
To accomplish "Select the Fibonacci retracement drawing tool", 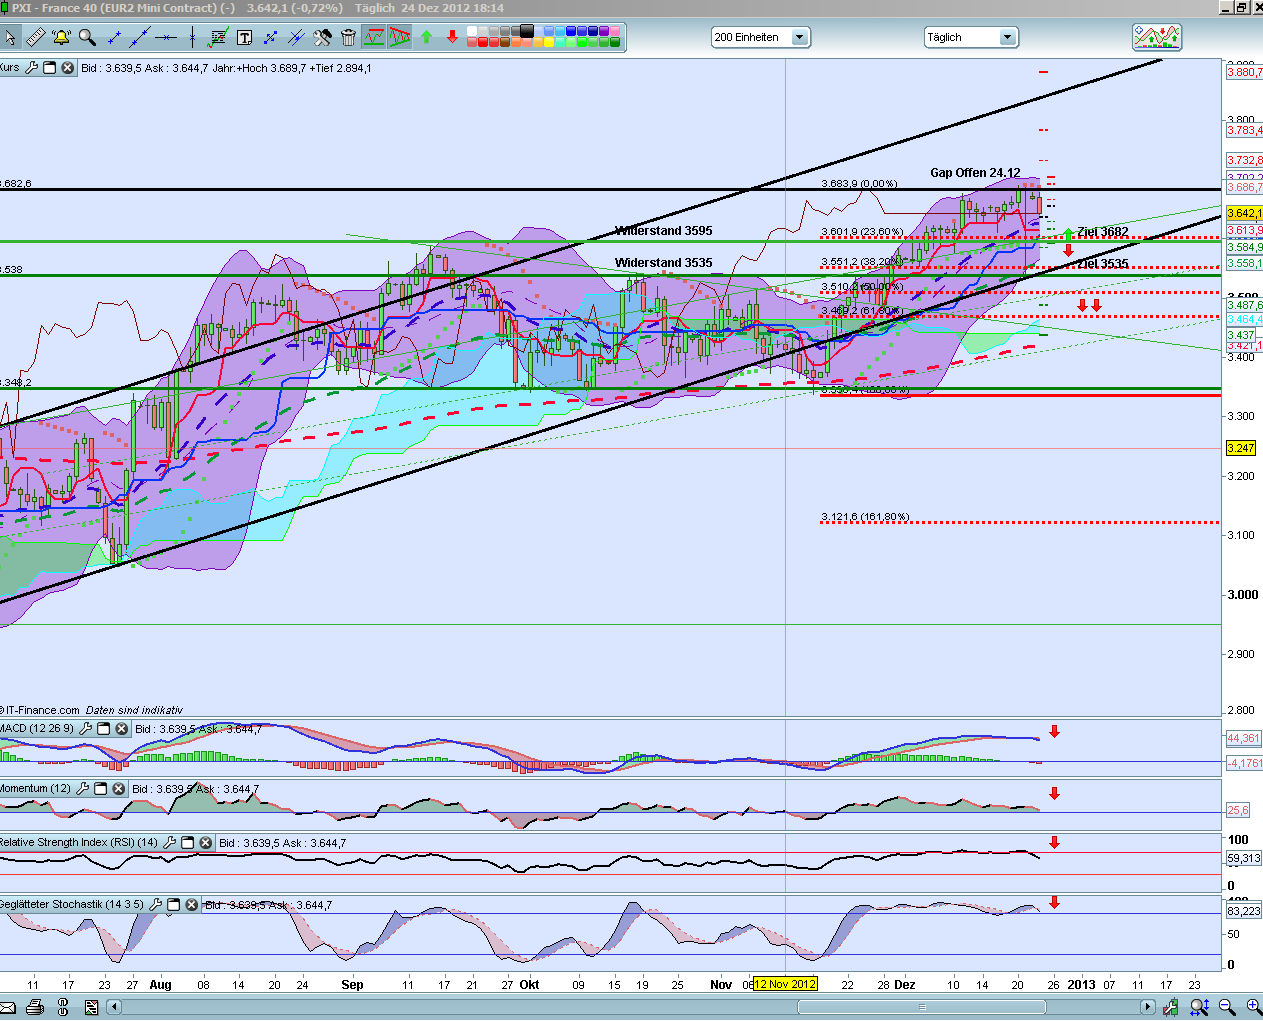I will (x=218, y=37).
